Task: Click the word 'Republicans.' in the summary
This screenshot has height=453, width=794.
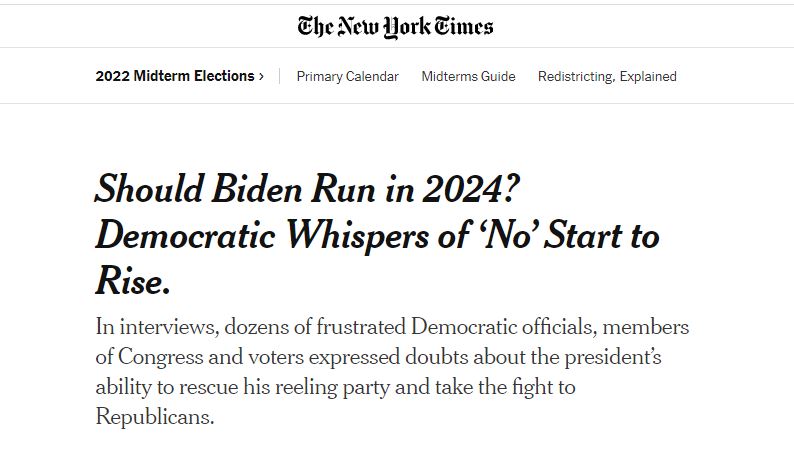Action: pos(155,418)
